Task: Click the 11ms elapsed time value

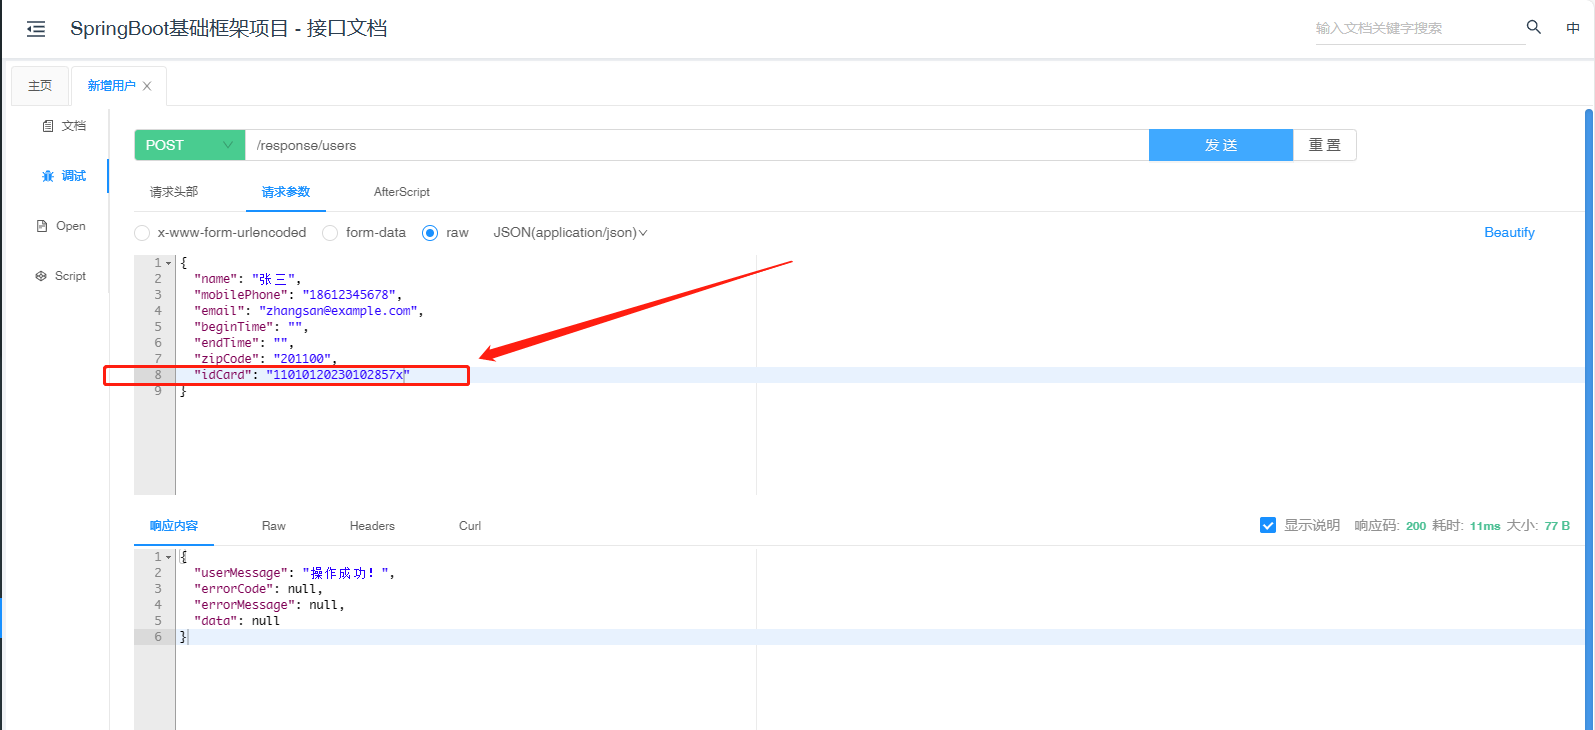Action: tap(1485, 526)
